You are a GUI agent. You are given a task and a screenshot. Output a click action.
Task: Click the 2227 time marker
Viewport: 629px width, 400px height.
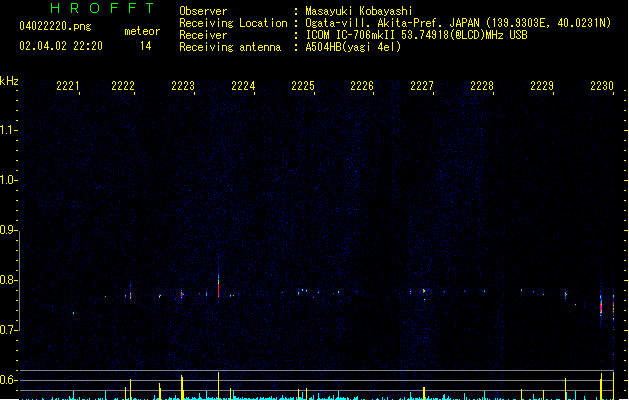coord(422,86)
